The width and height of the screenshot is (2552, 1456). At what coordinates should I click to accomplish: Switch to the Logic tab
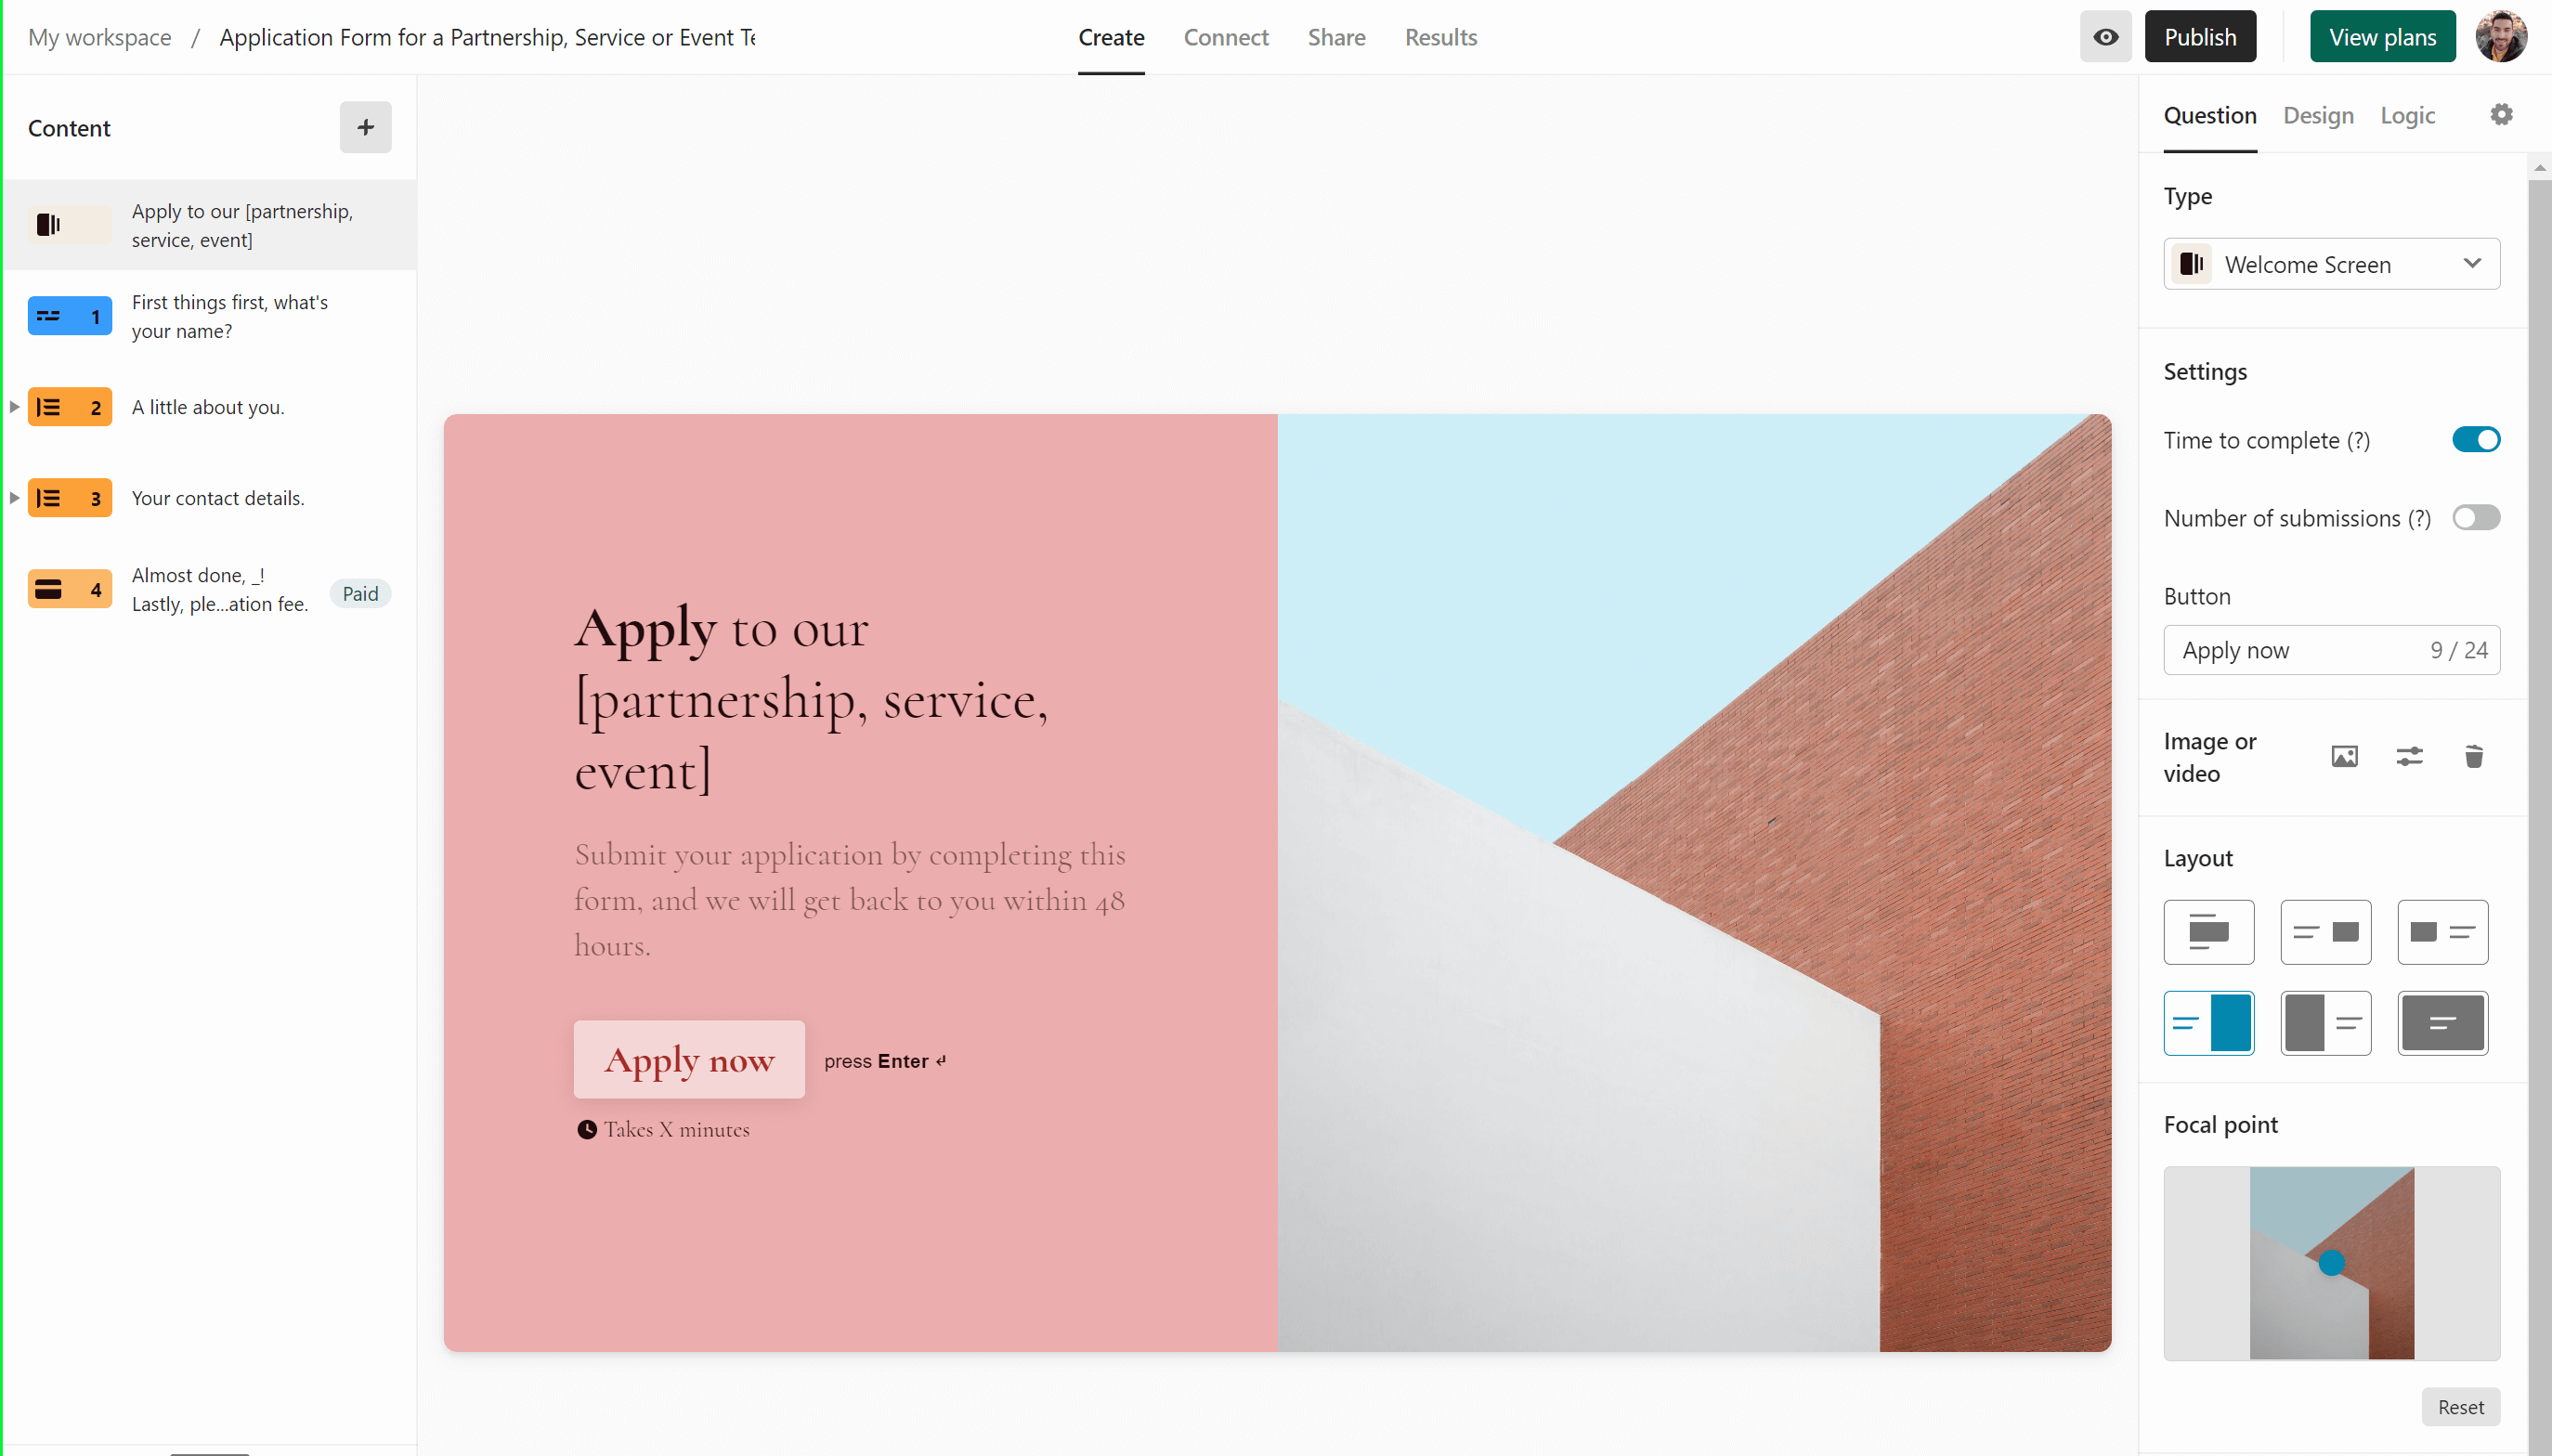(2406, 114)
